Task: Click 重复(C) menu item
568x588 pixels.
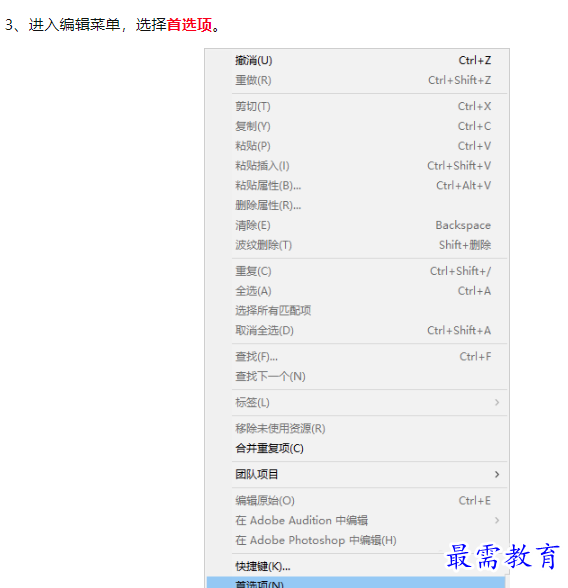Action: 356,271
